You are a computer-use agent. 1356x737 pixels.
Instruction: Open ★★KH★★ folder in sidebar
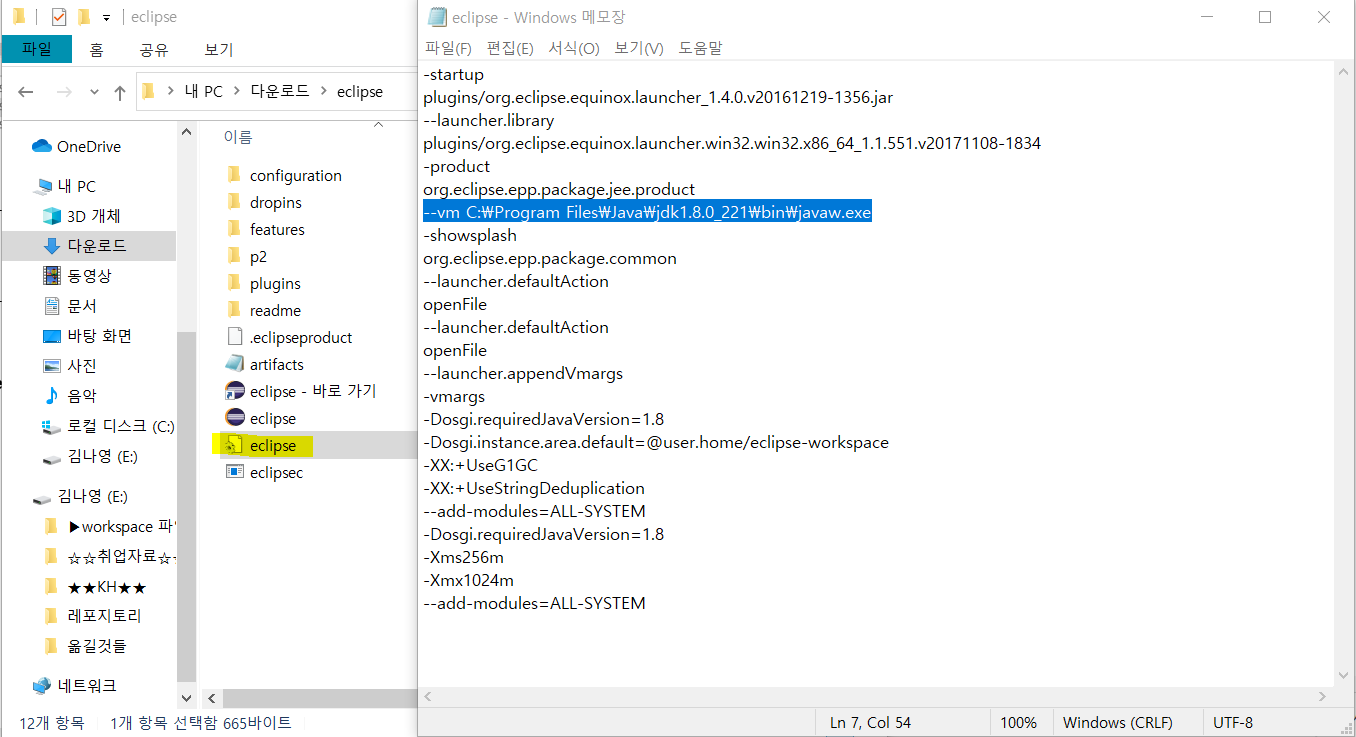click(x=107, y=586)
